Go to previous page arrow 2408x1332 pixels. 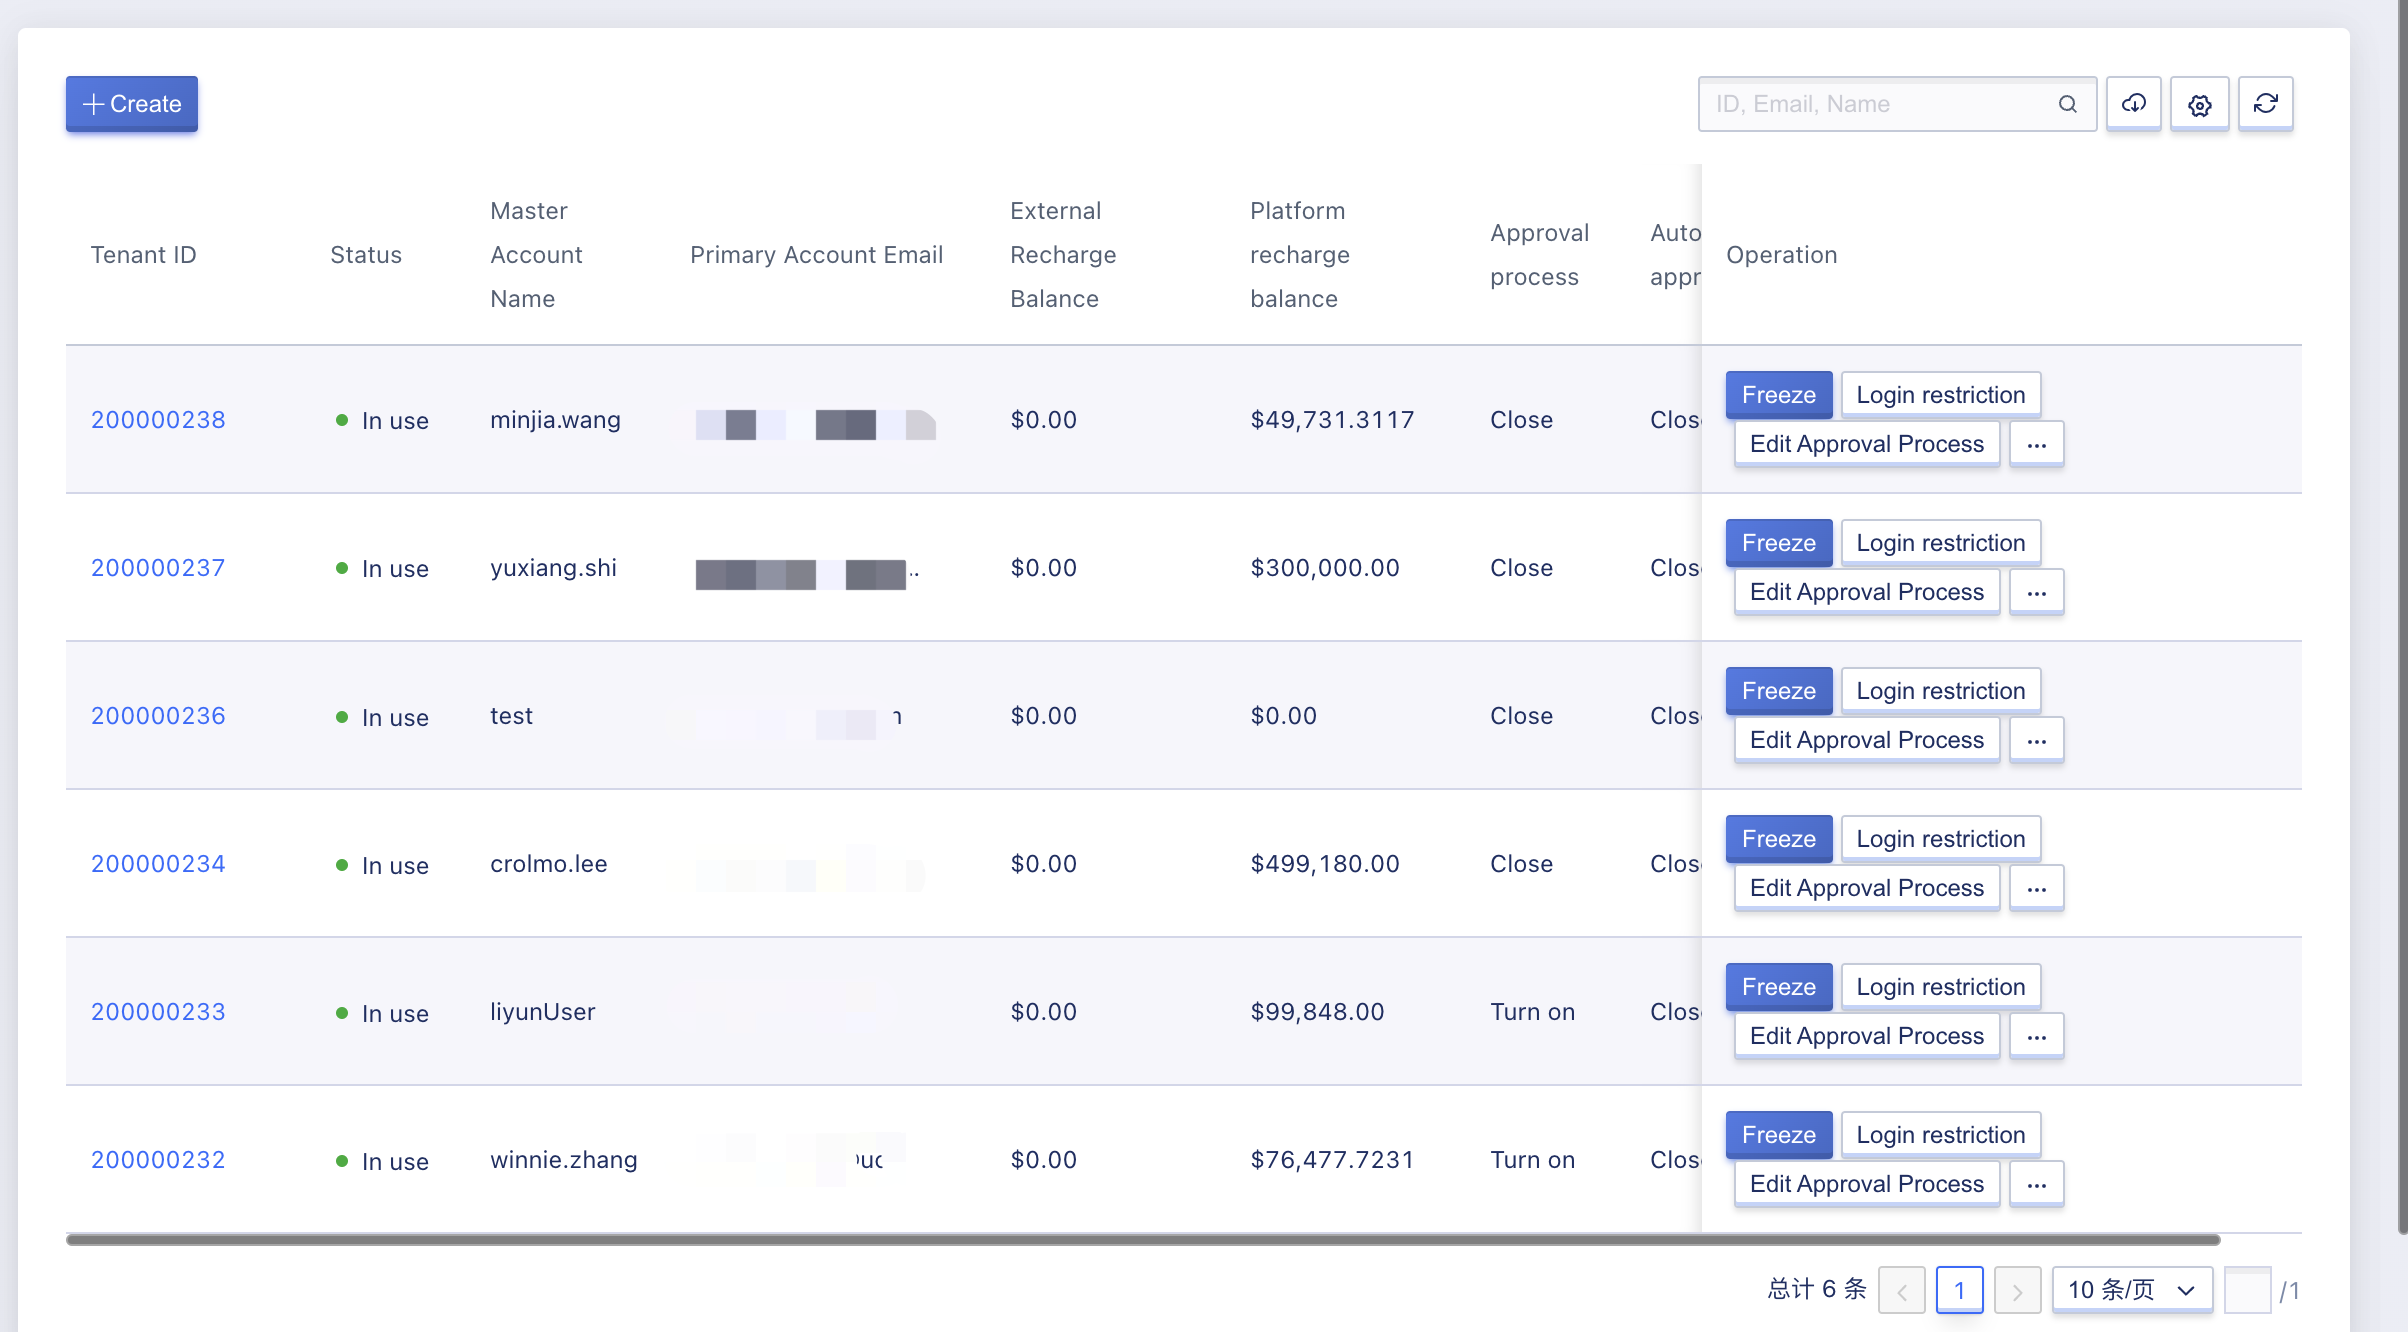(x=1902, y=1290)
